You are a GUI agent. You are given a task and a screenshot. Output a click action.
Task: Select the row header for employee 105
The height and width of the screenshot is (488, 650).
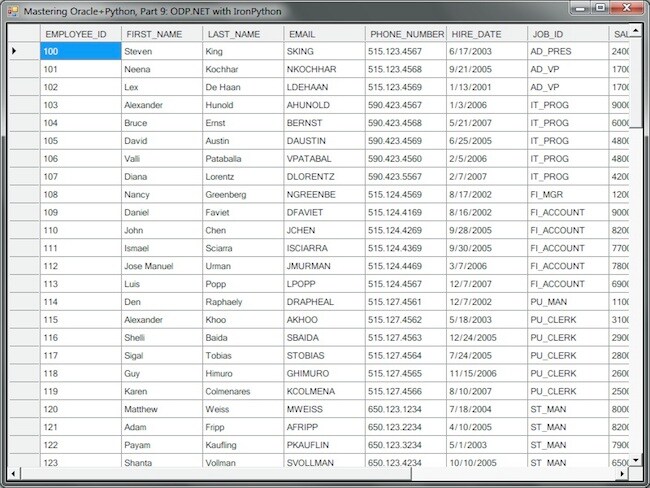pos(24,141)
